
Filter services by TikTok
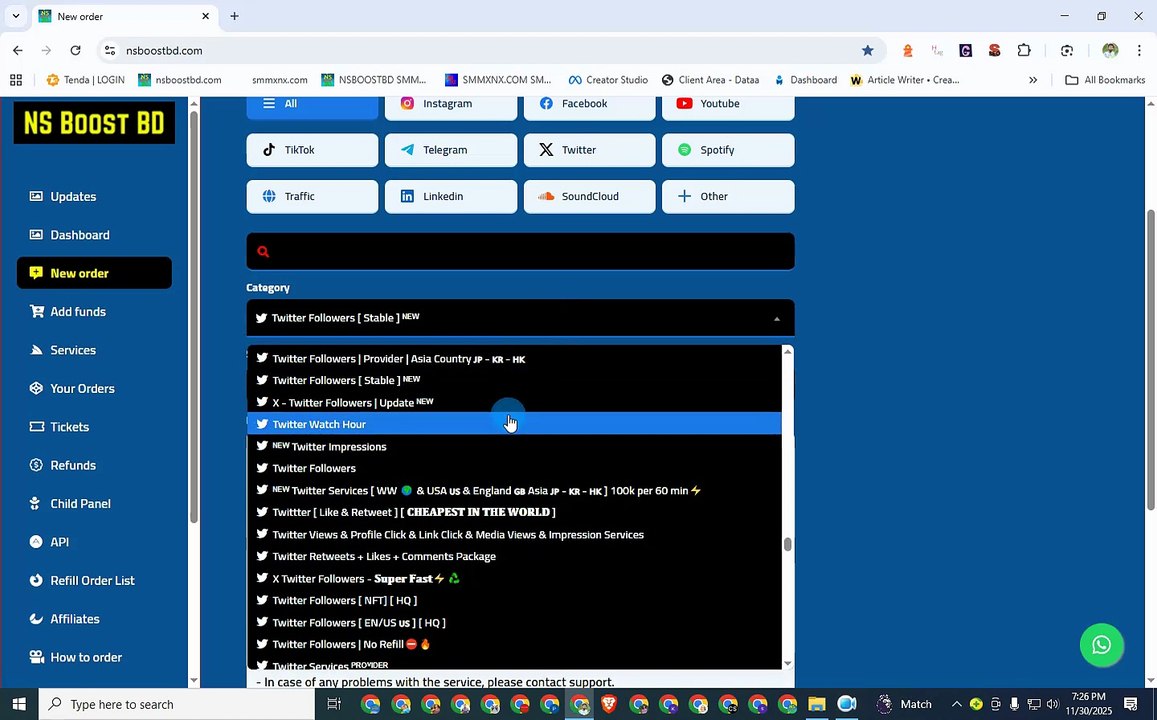312,150
